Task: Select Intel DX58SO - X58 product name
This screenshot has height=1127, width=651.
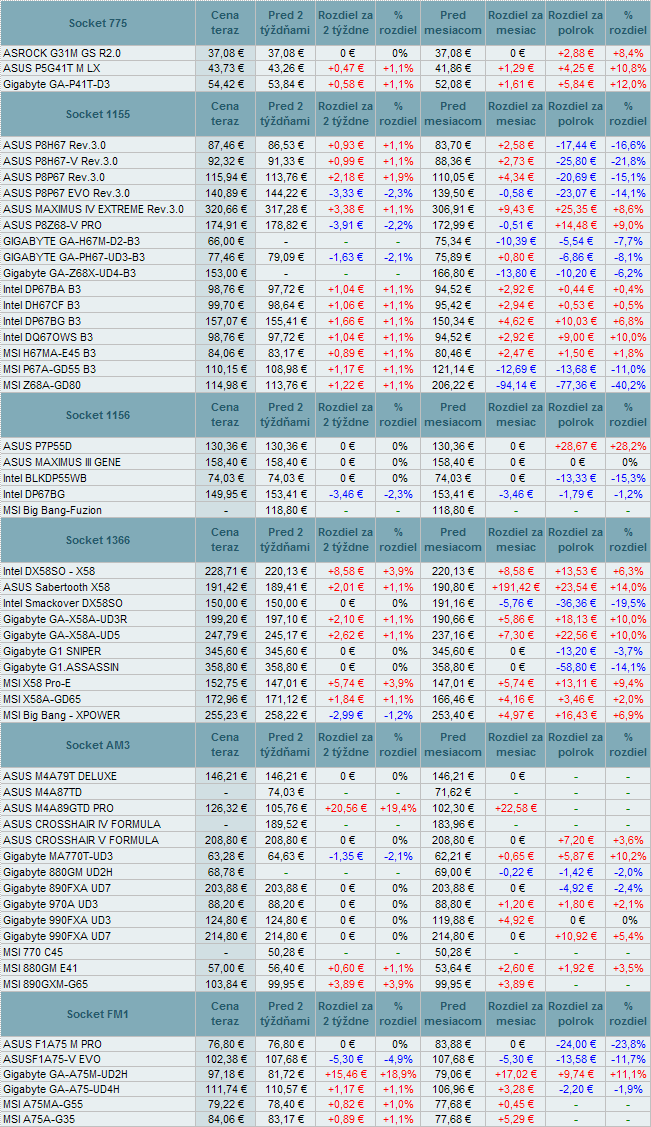Action: click(51, 571)
